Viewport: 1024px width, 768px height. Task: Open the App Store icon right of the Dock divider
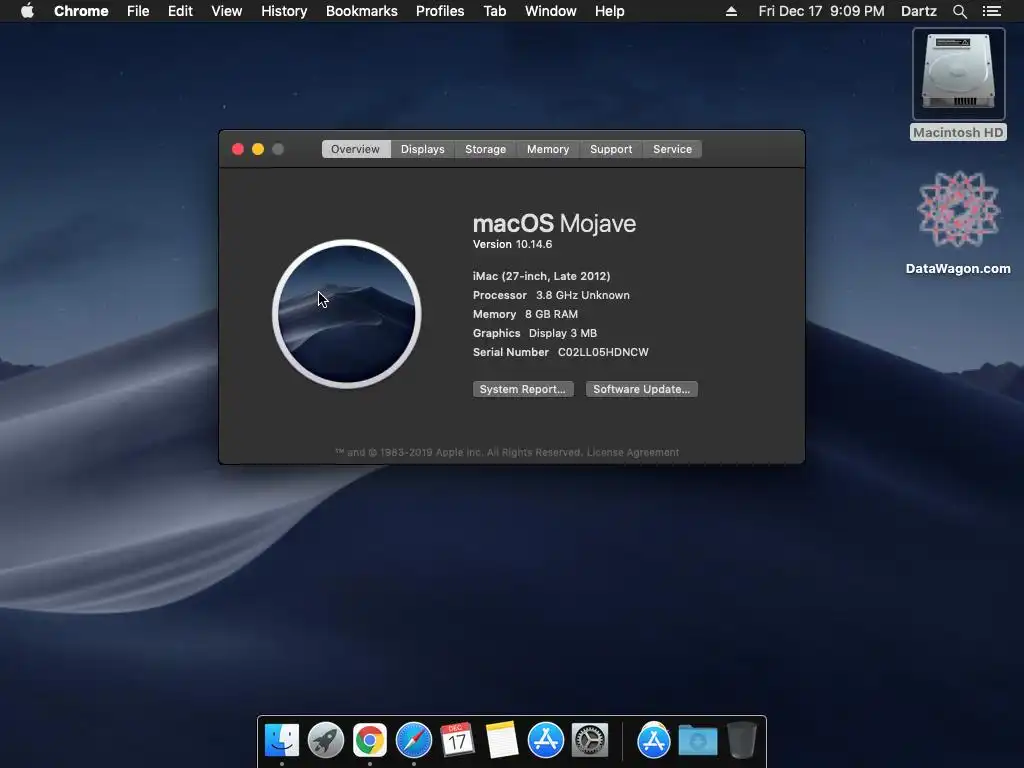(654, 740)
